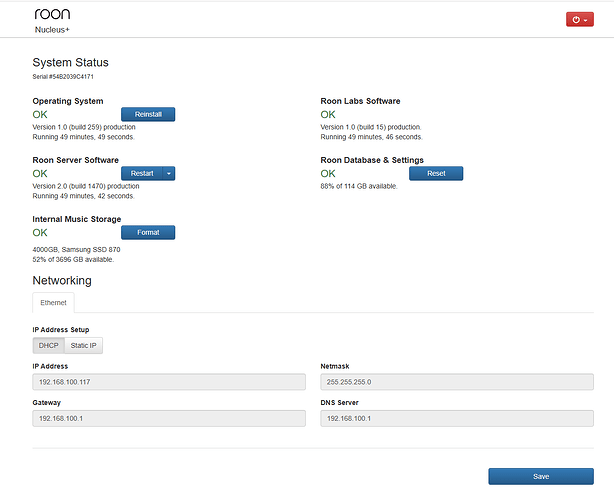Click the Internal Music Storage heading

point(77,219)
